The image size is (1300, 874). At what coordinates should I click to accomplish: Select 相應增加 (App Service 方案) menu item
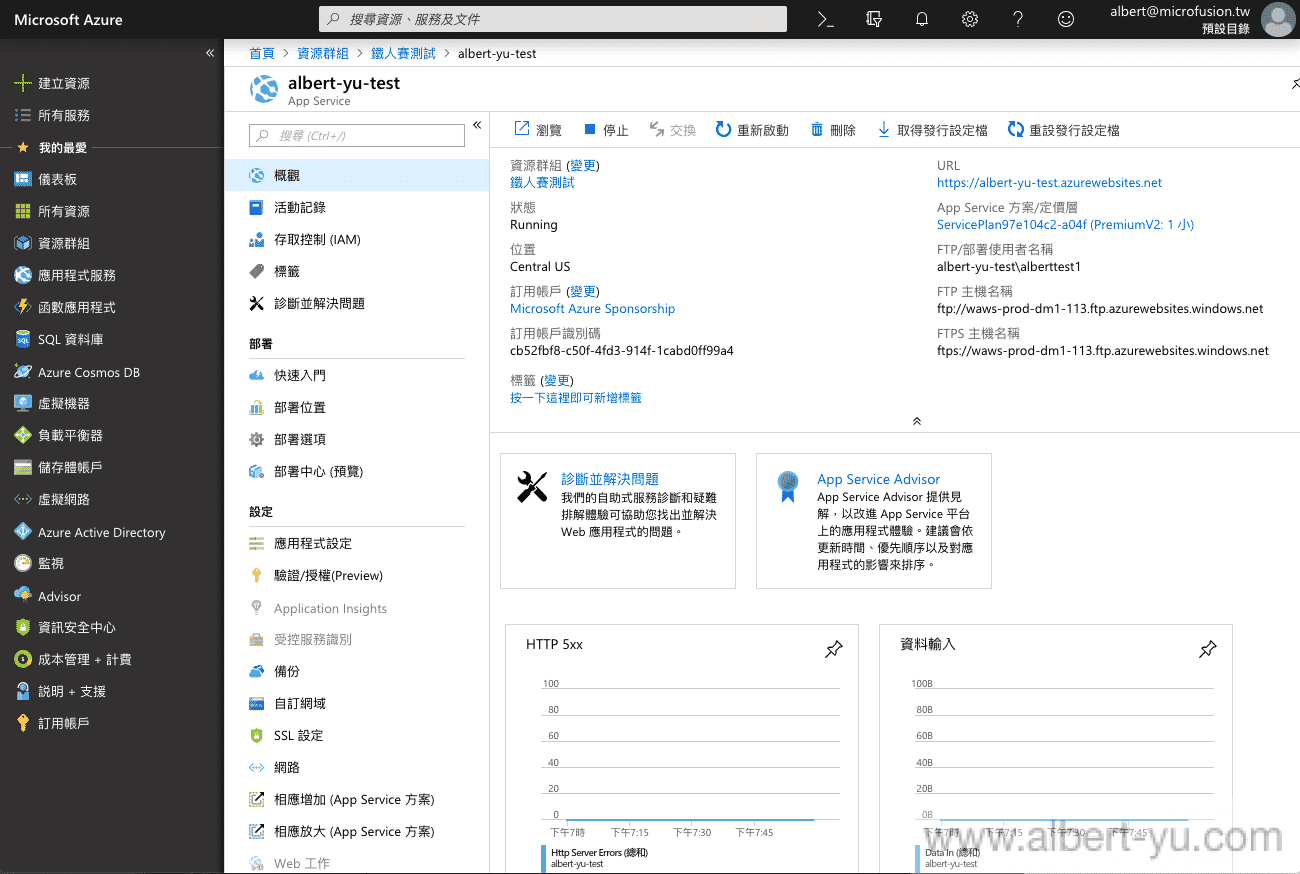(x=357, y=799)
